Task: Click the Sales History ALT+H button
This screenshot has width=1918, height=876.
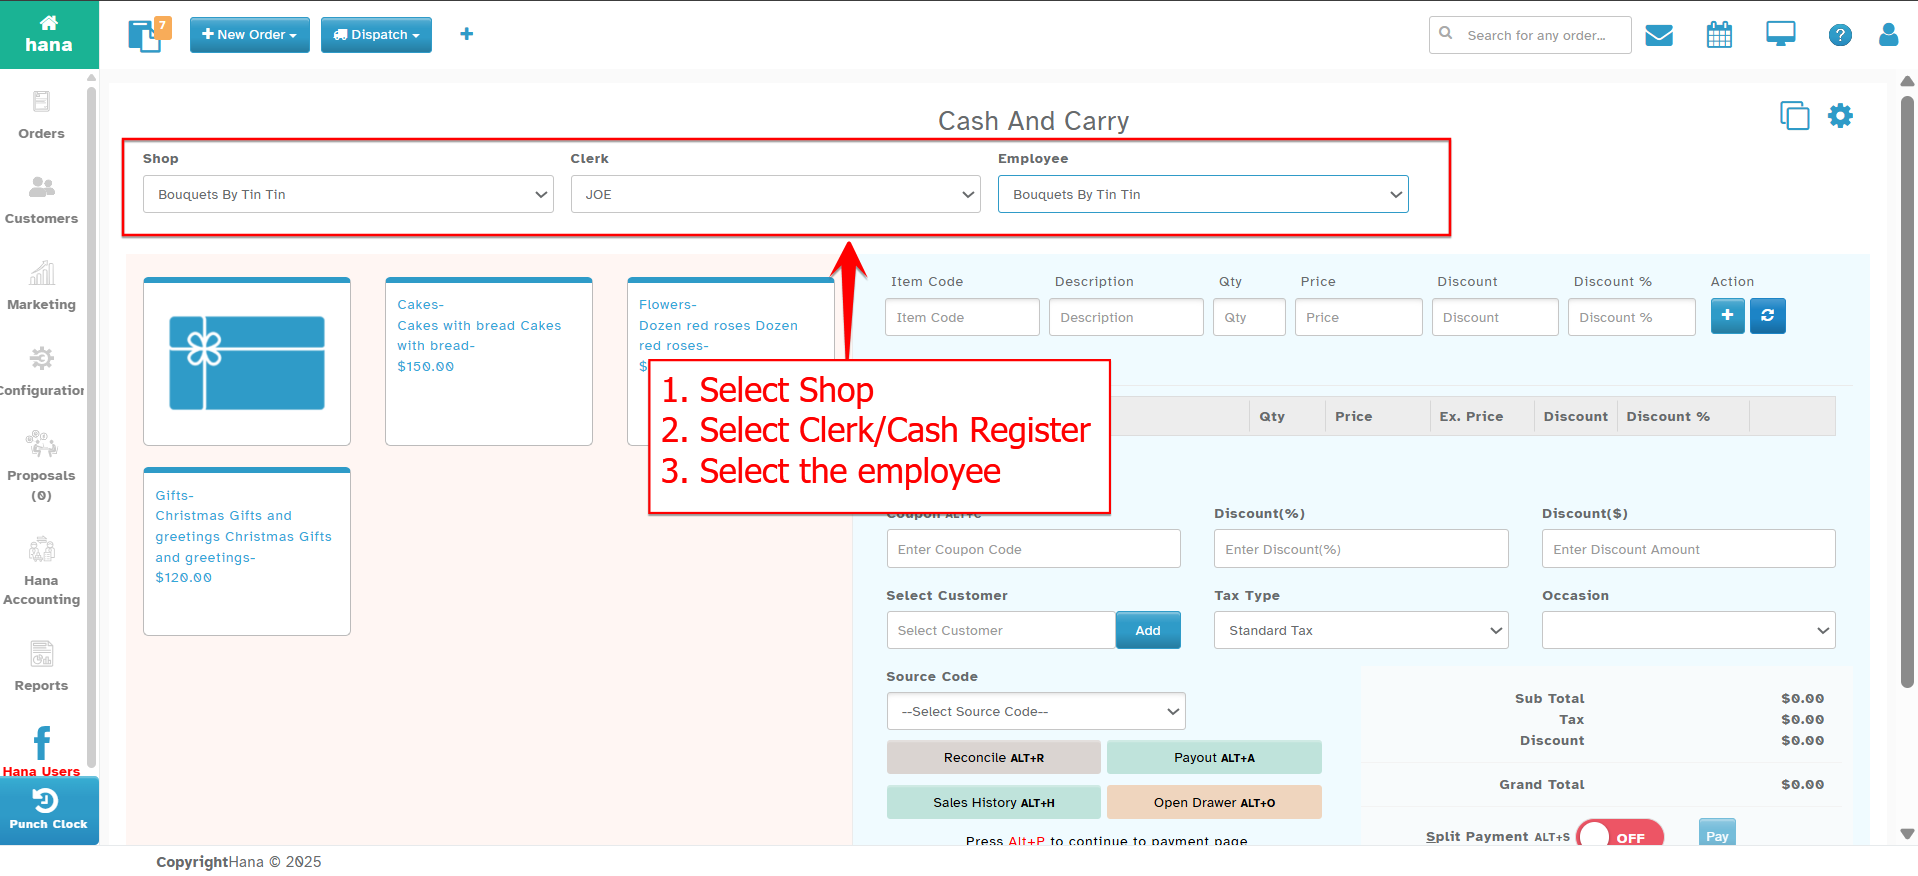Action: point(993,802)
